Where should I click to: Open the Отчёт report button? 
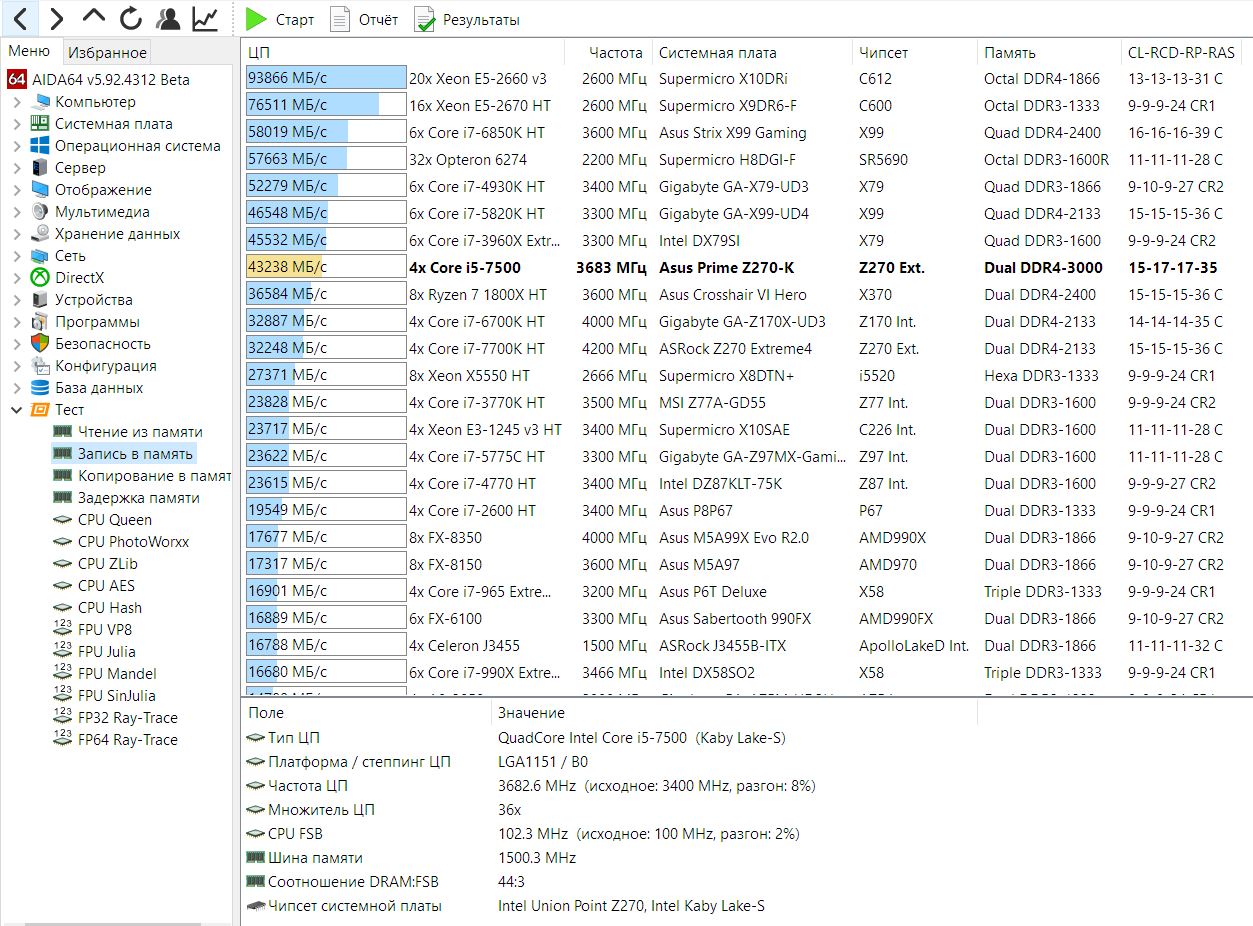pyautogui.click(x=364, y=19)
